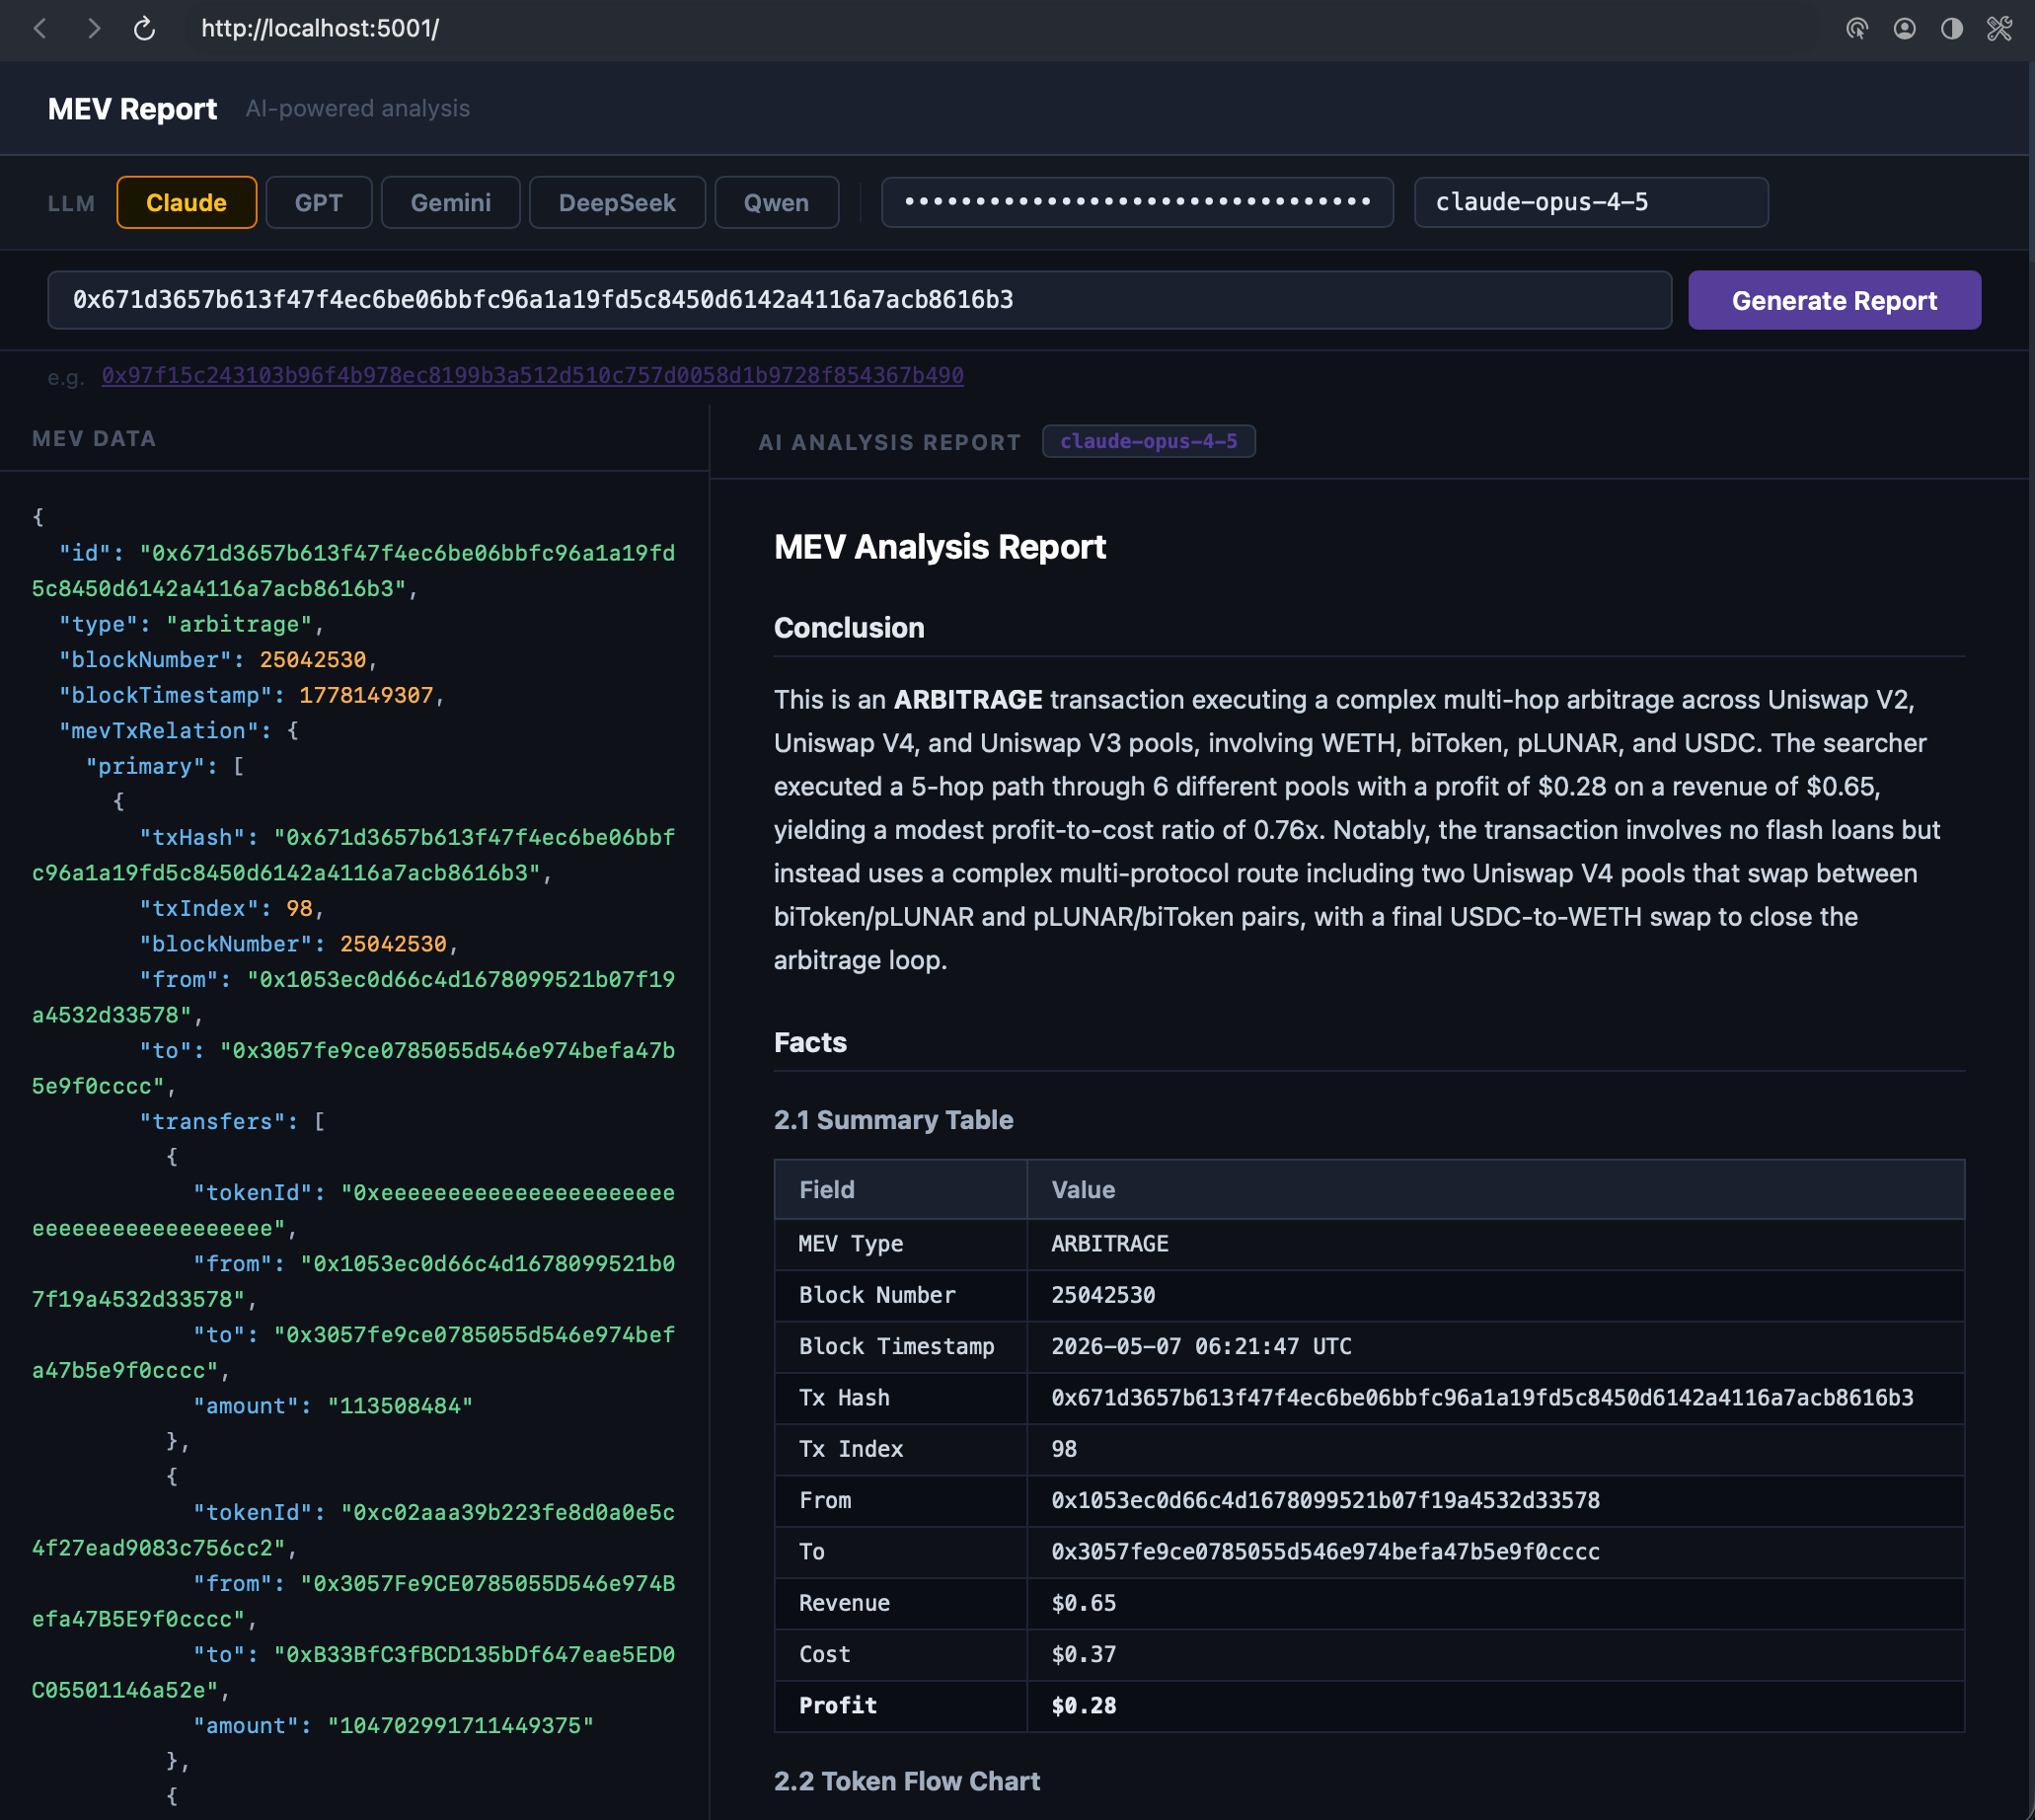Select the Claude LLM tab
The width and height of the screenshot is (2035, 1820).
186,202
